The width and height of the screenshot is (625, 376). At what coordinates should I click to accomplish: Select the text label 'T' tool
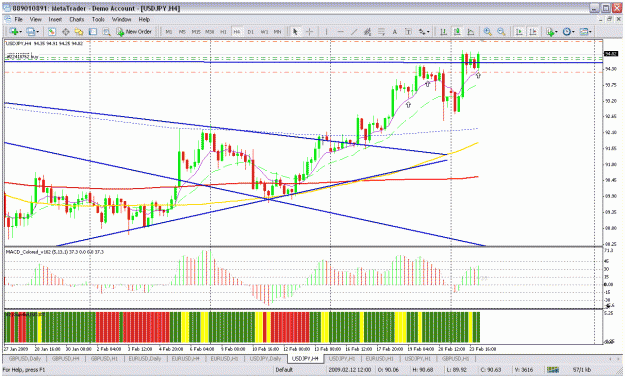point(408,31)
